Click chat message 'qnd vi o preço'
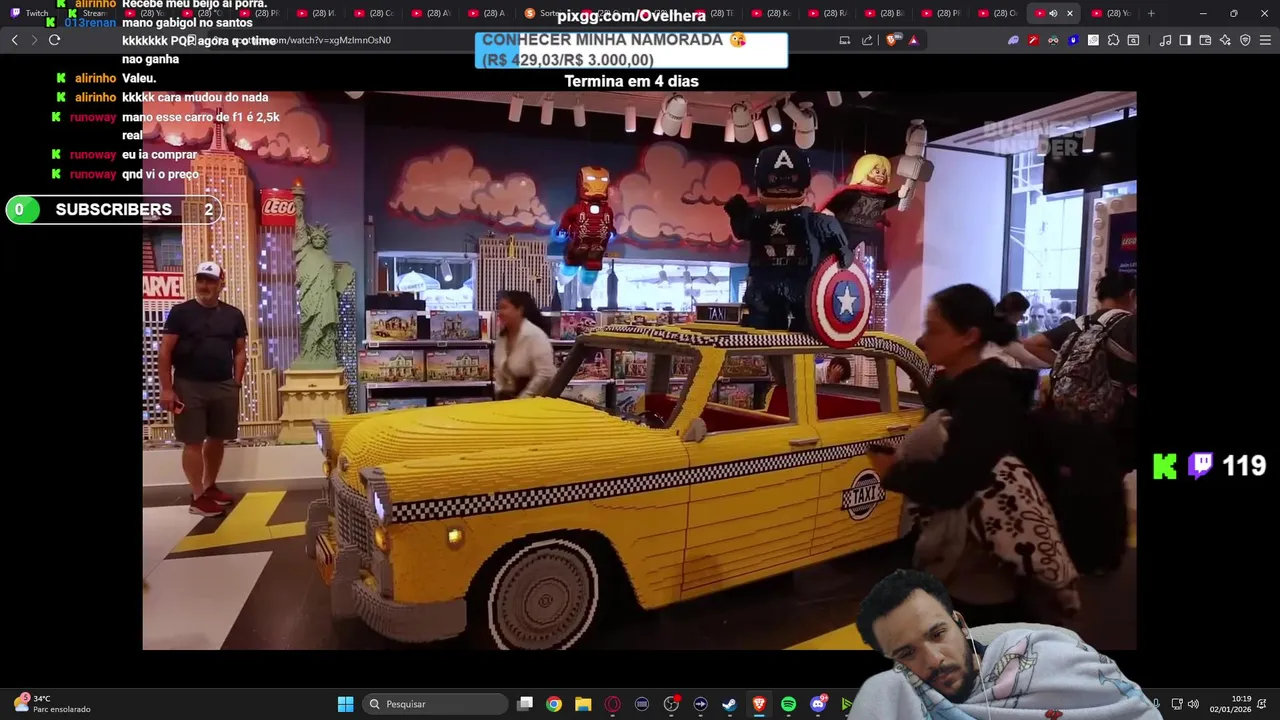This screenshot has height=720, width=1280. [x=161, y=174]
